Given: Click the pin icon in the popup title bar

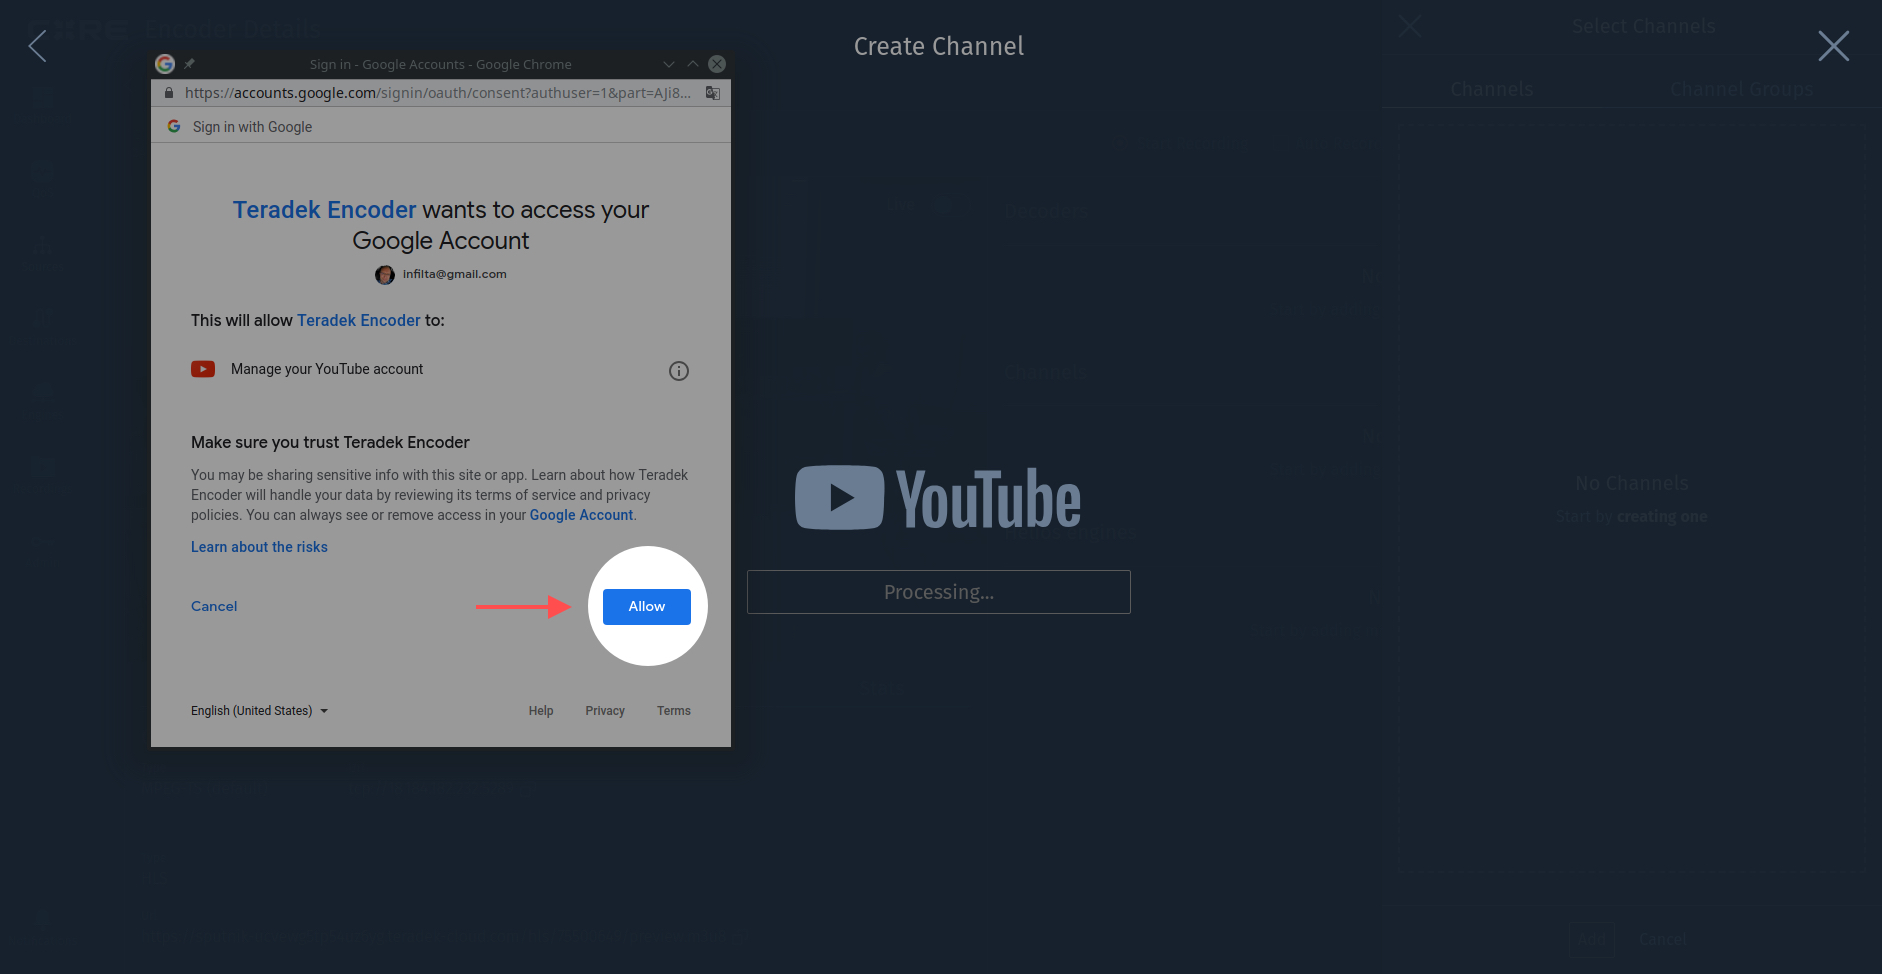Looking at the screenshot, I should pyautogui.click(x=189, y=64).
